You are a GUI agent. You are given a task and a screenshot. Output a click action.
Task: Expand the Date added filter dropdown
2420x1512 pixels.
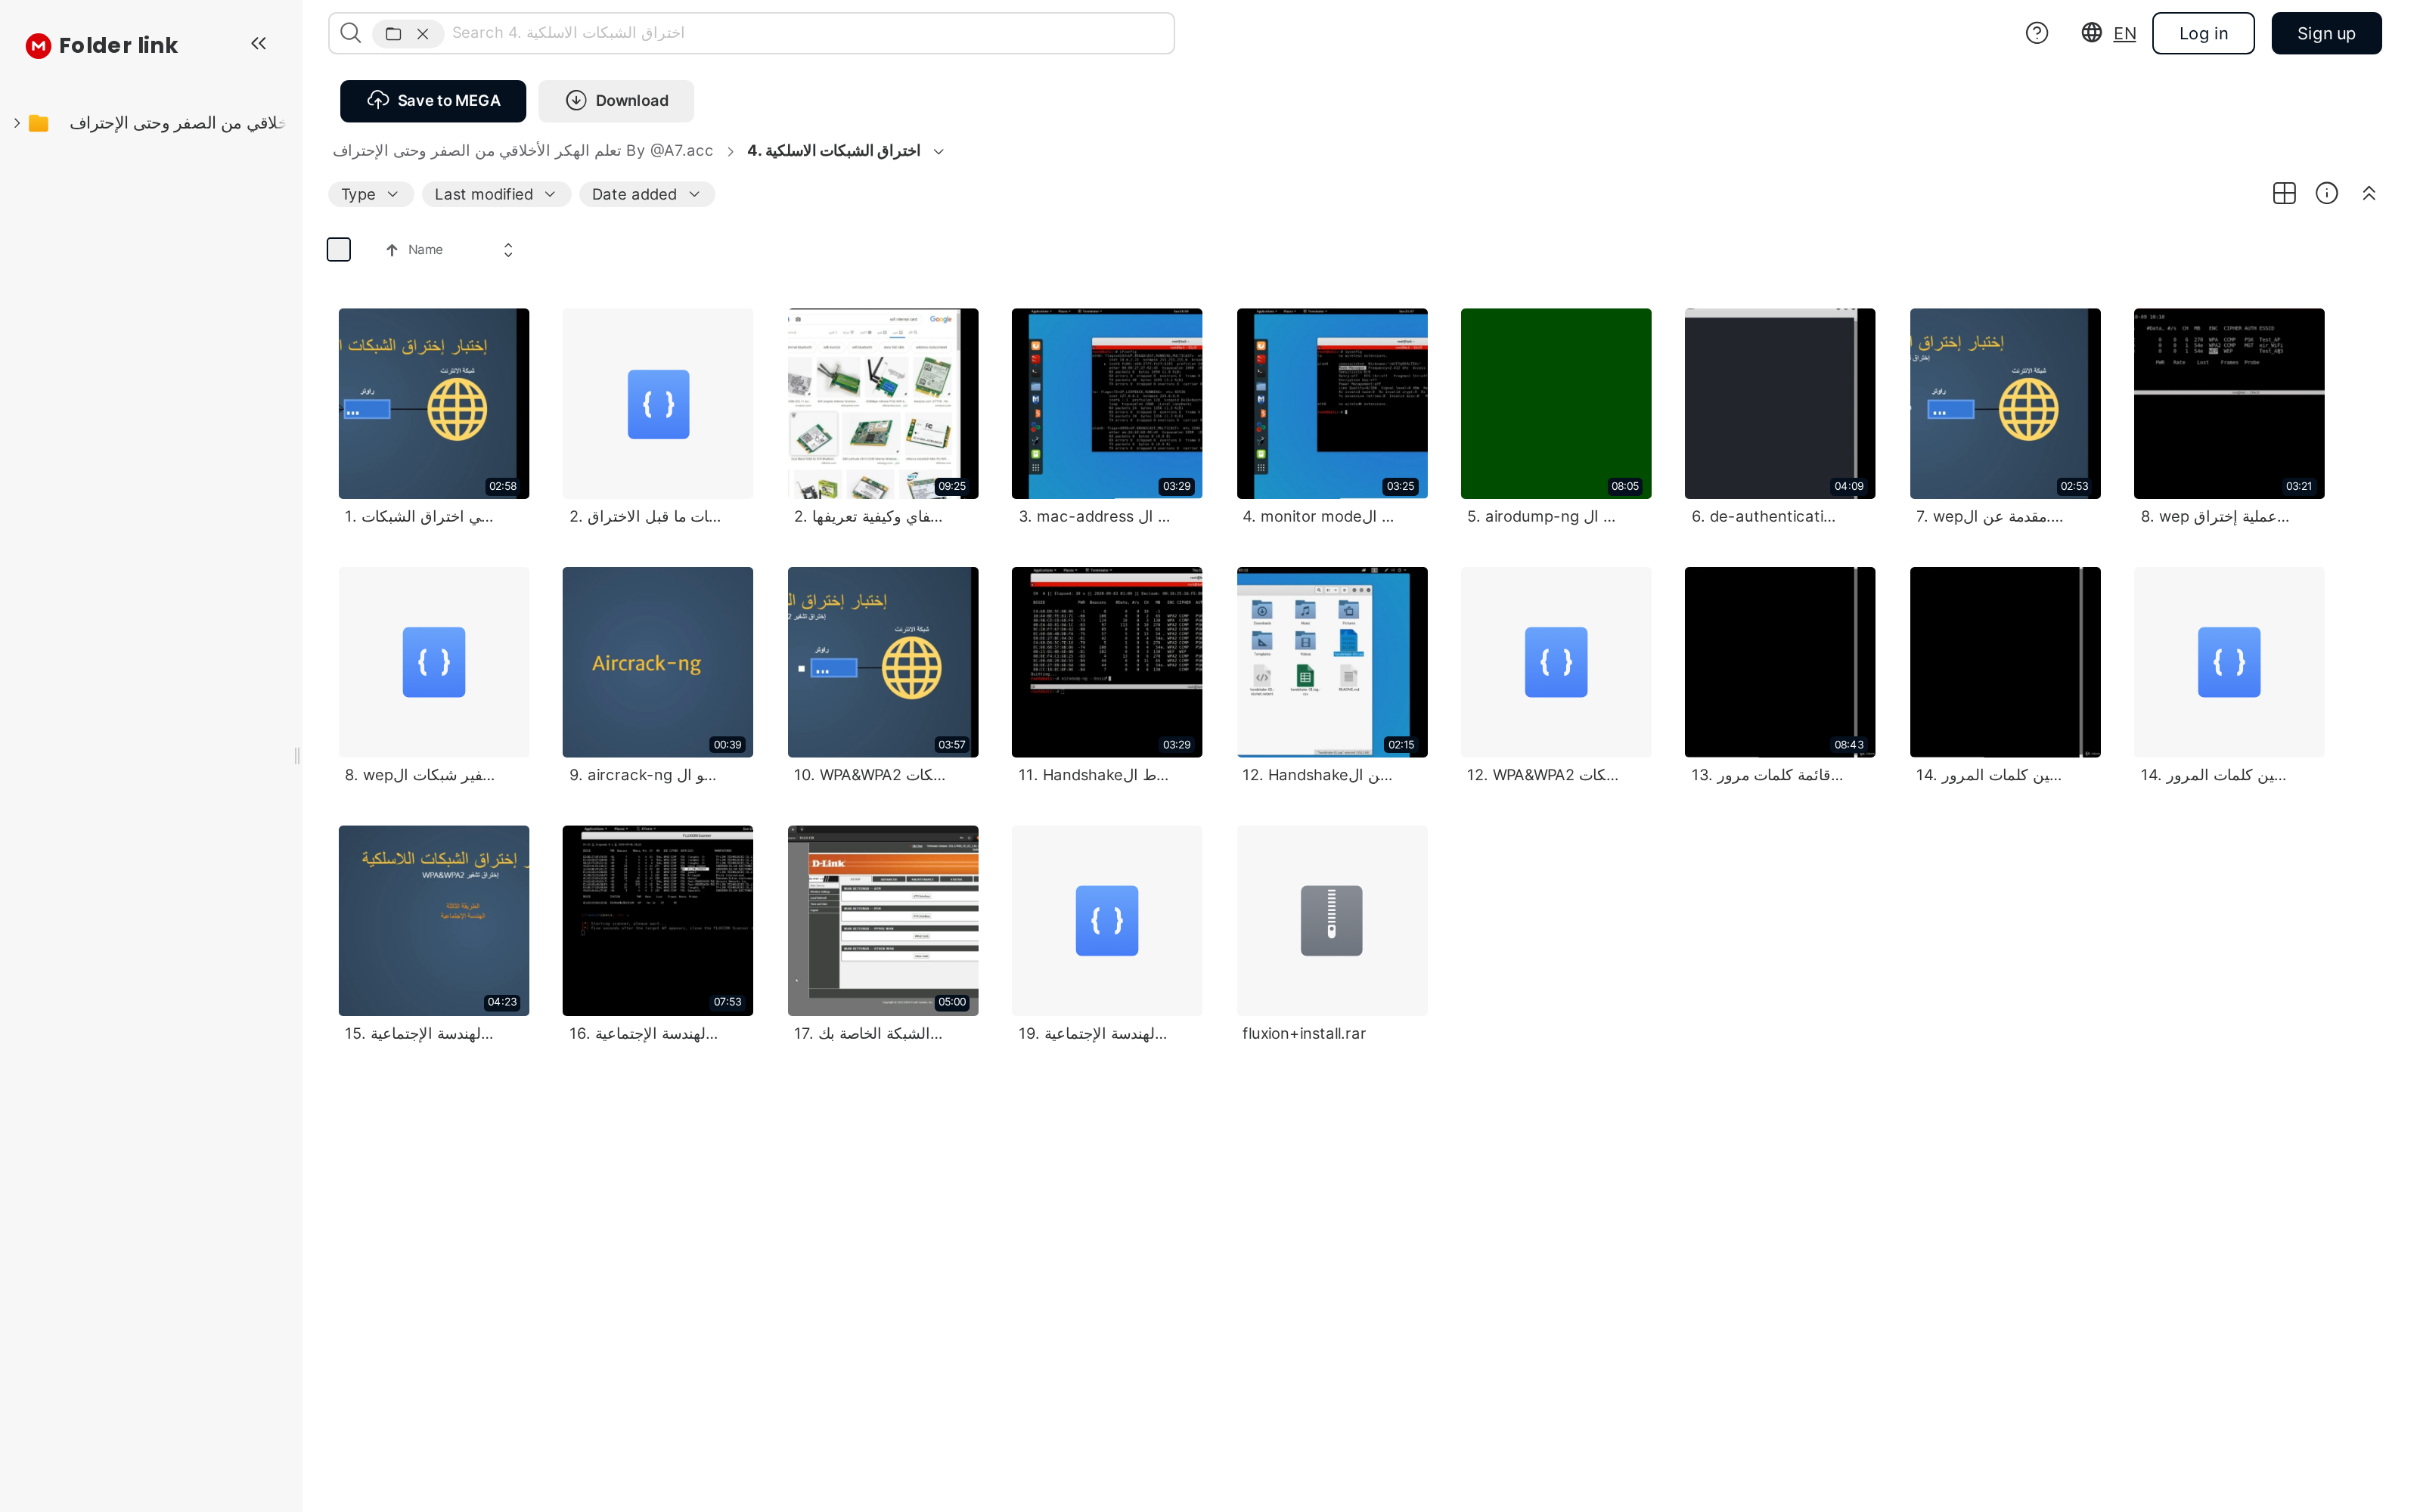pos(645,194)
